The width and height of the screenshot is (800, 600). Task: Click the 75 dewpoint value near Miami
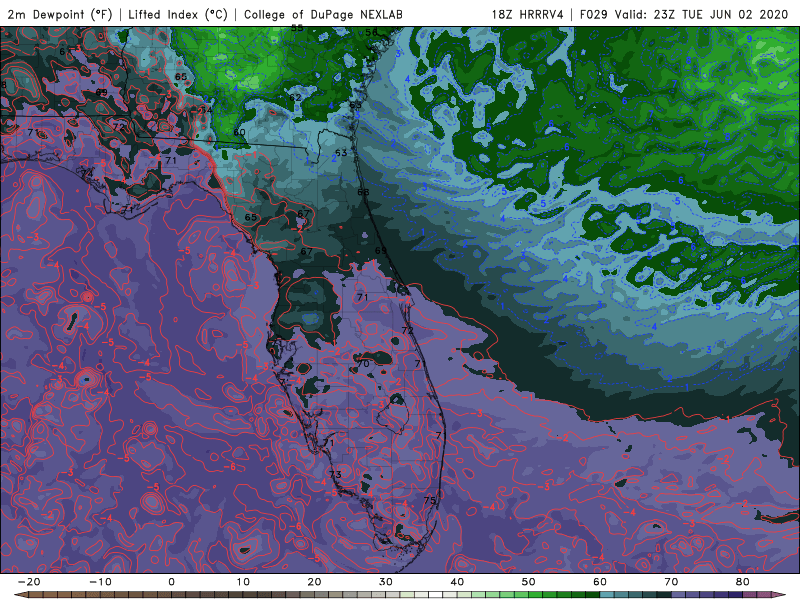click(x=430, y=500)
